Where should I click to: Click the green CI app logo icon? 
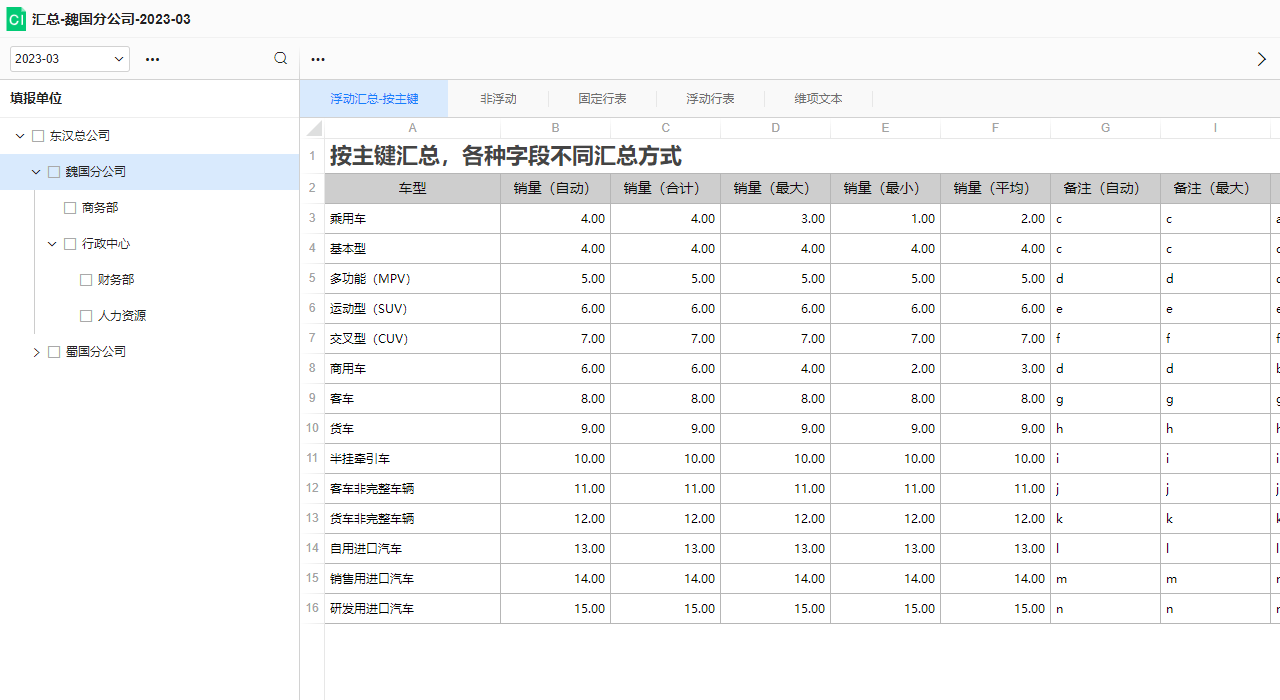click(15, 19)
